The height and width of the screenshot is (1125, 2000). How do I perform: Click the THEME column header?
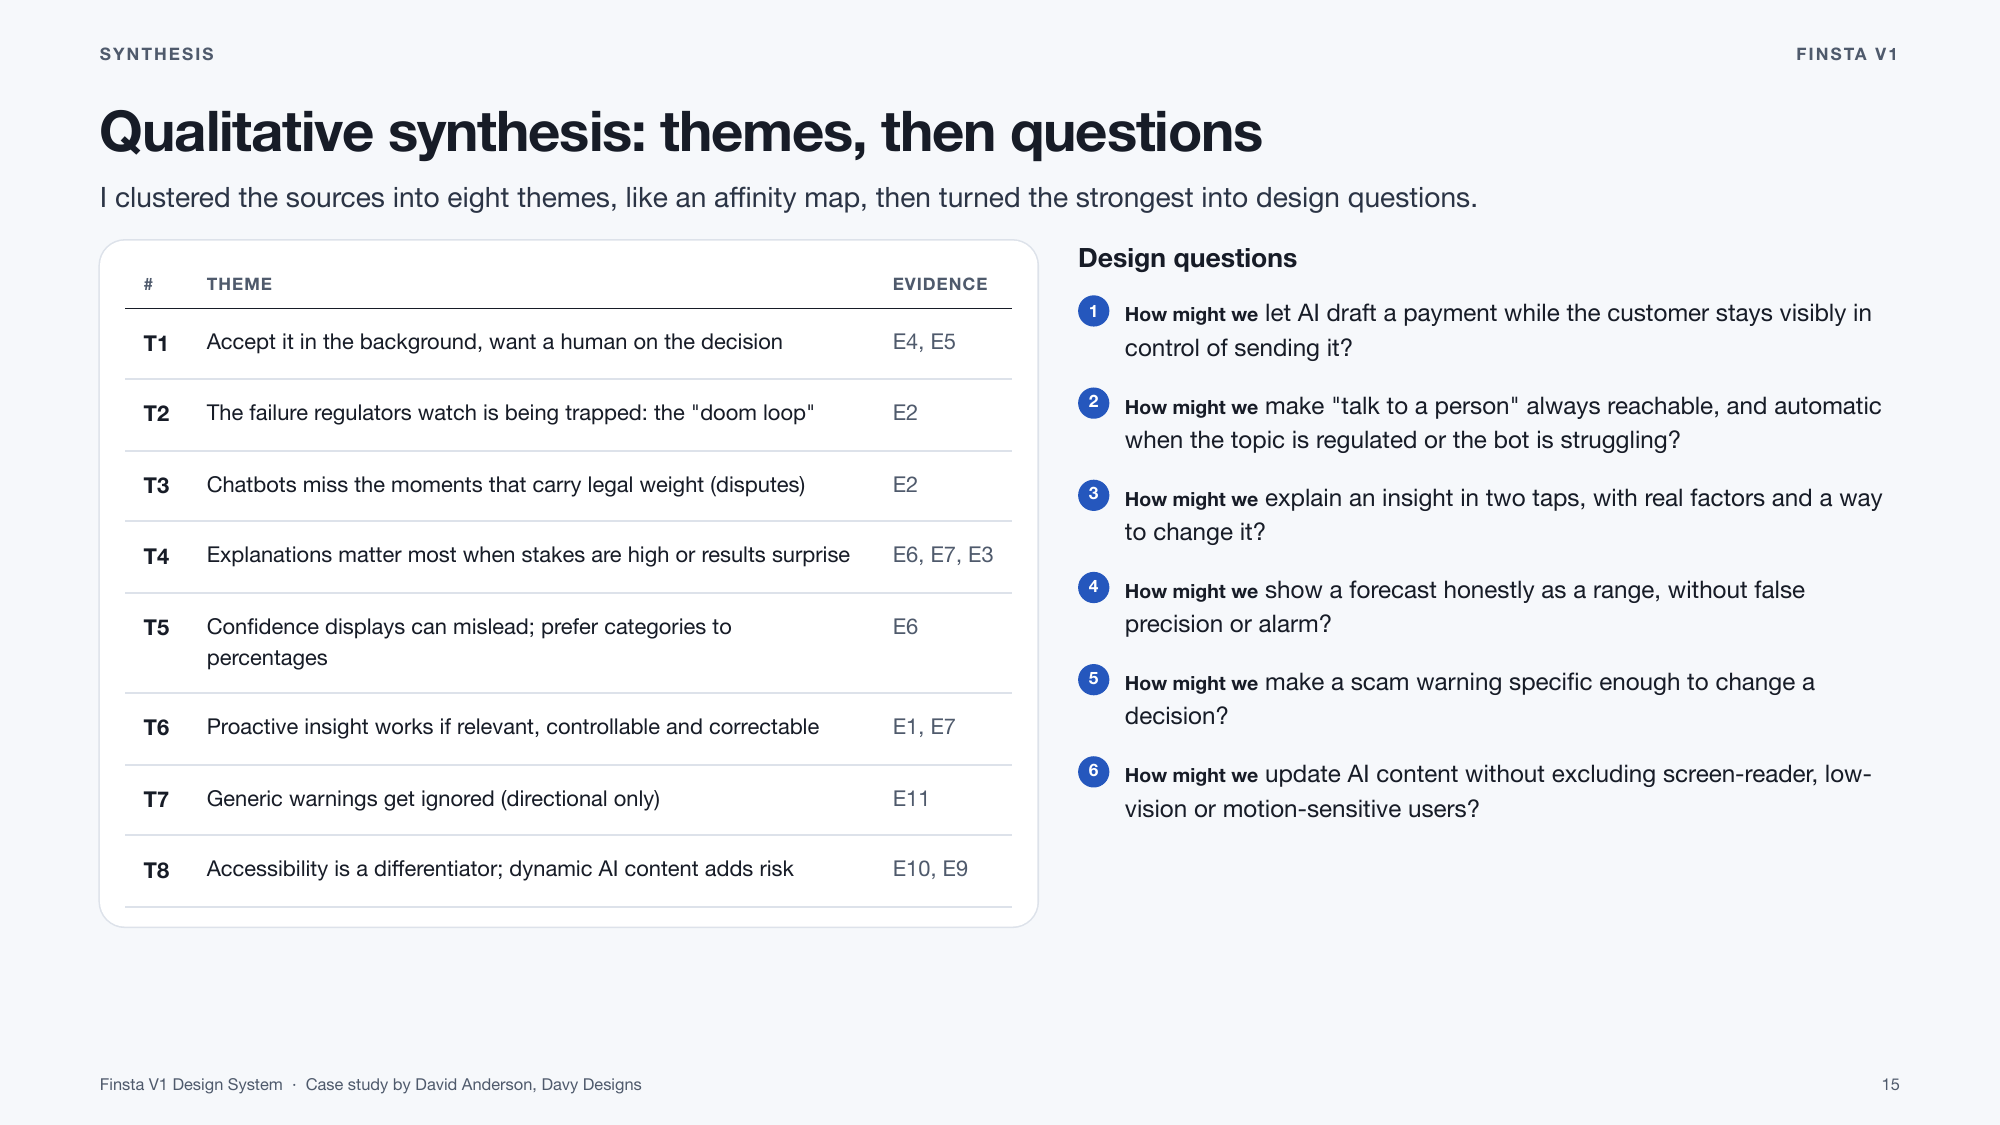(239, 284)
